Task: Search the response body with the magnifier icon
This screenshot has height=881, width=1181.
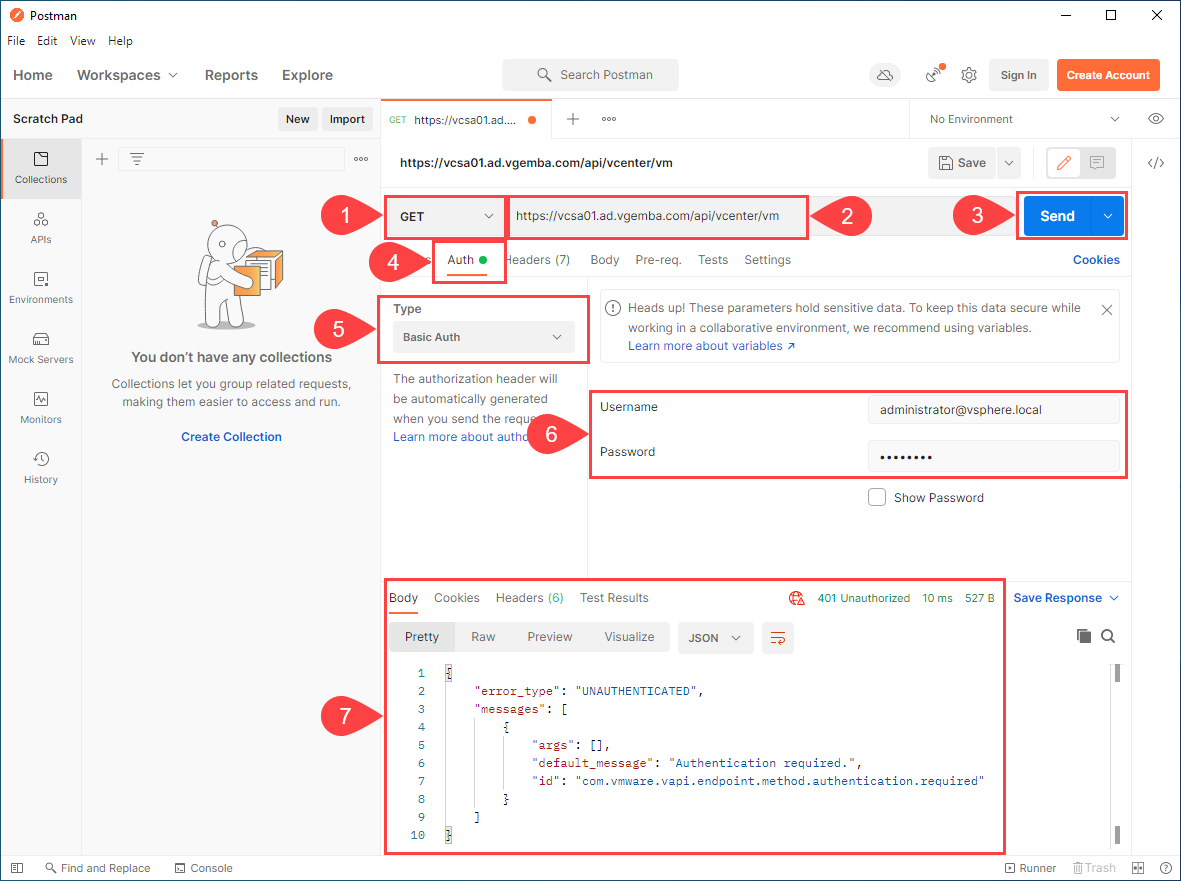Action: (x=1108, y=636)
